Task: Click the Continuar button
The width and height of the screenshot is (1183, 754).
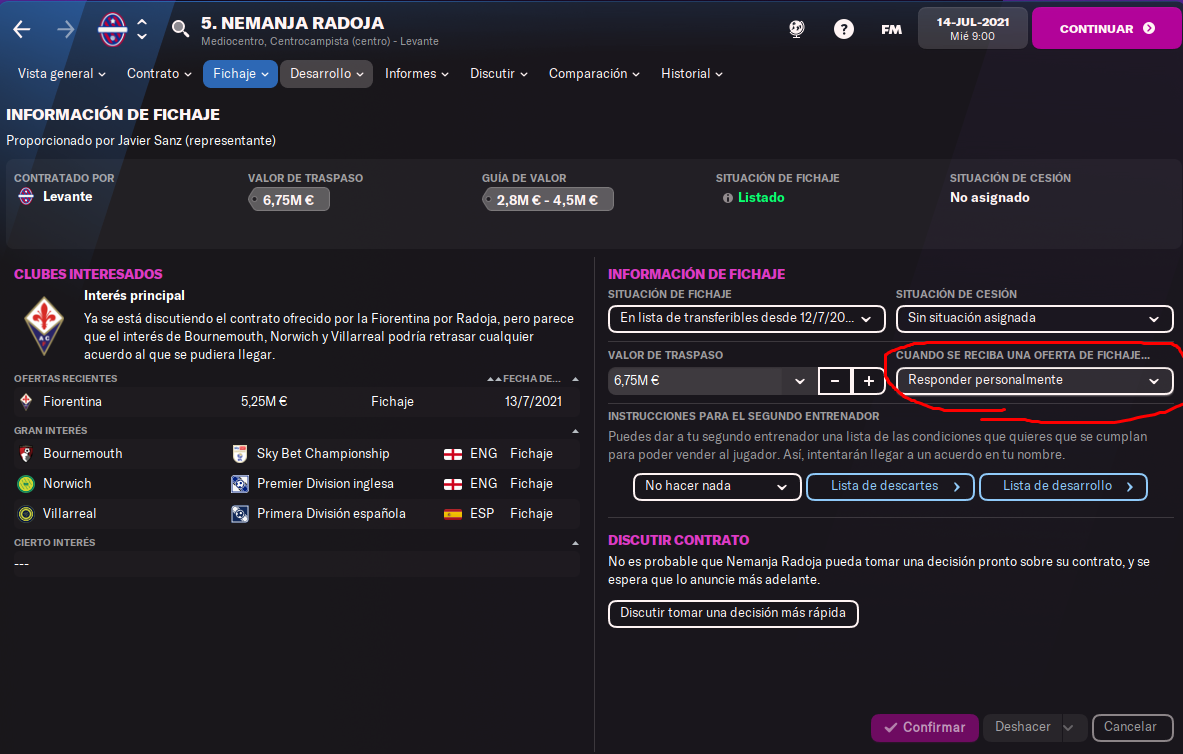Action: (1106, 29)
